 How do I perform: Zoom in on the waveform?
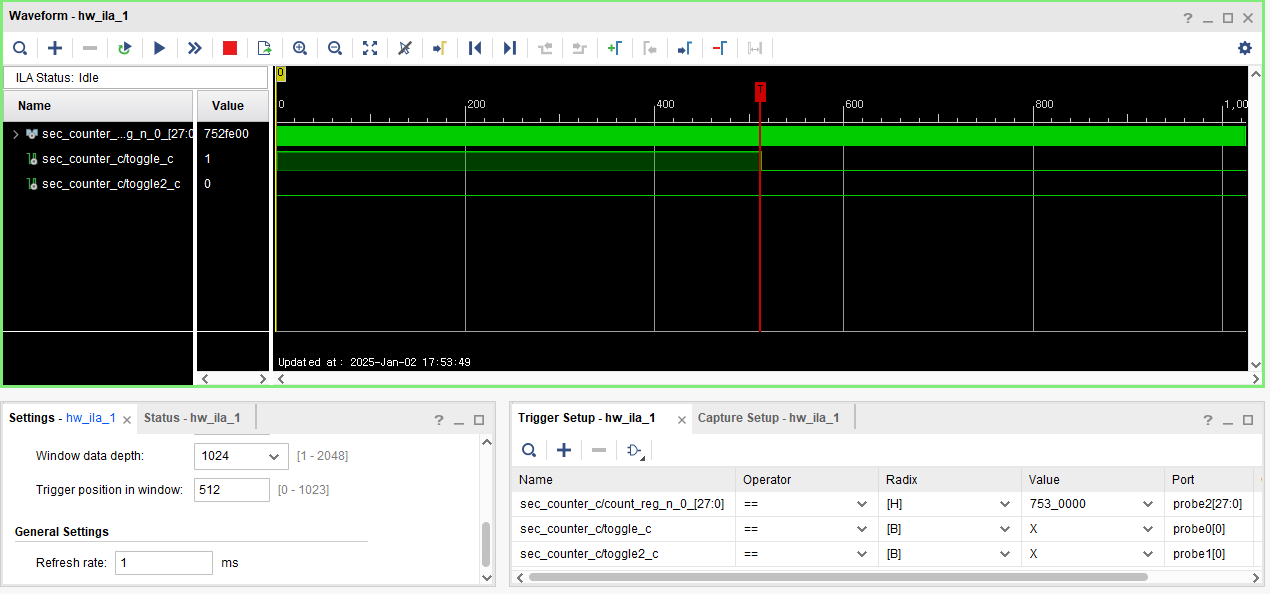pyautogui.click(x=300, y=48)
